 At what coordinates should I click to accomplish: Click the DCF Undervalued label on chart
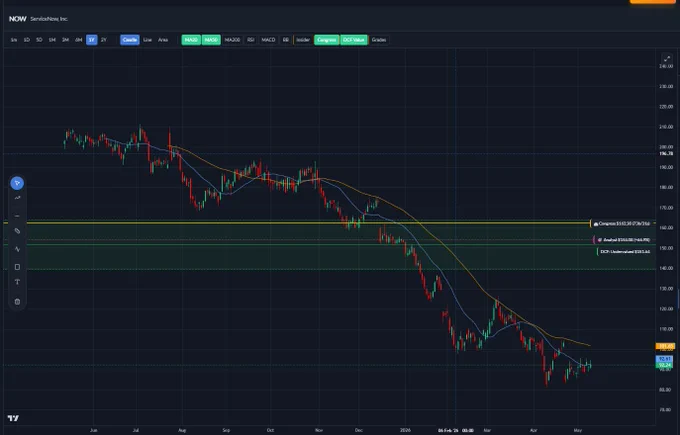pyautogui.click(x=624, y=252)
